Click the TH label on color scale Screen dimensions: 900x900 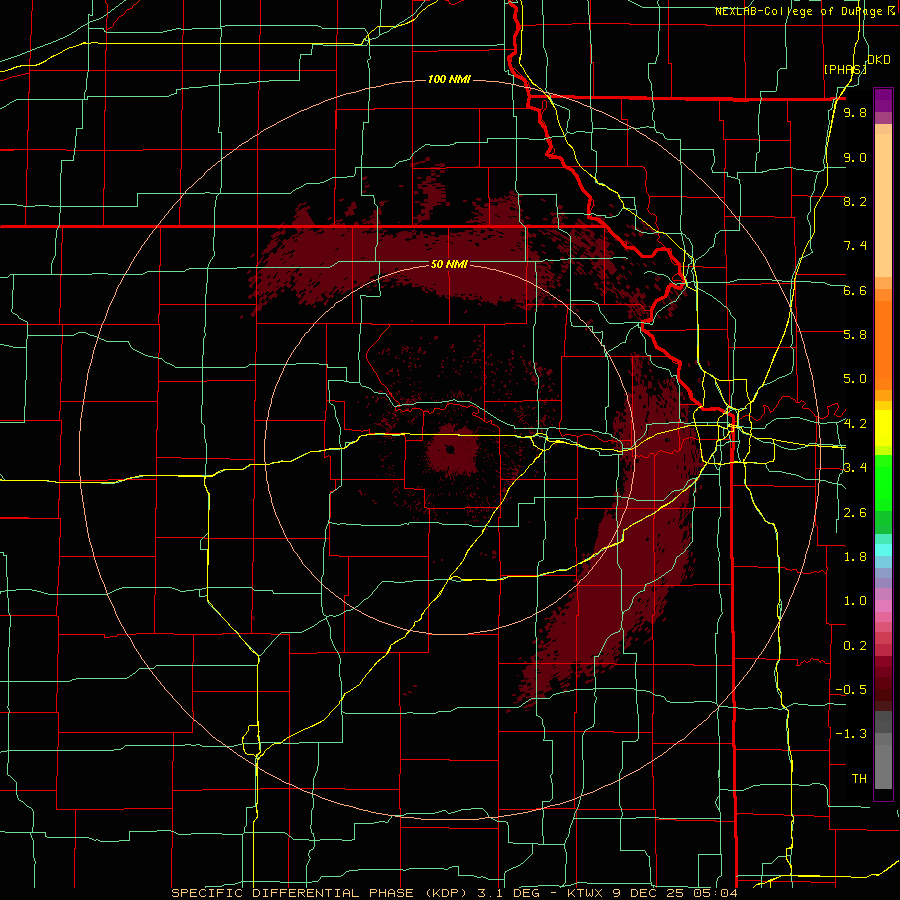pyautogui.click(x=859, y=779)
